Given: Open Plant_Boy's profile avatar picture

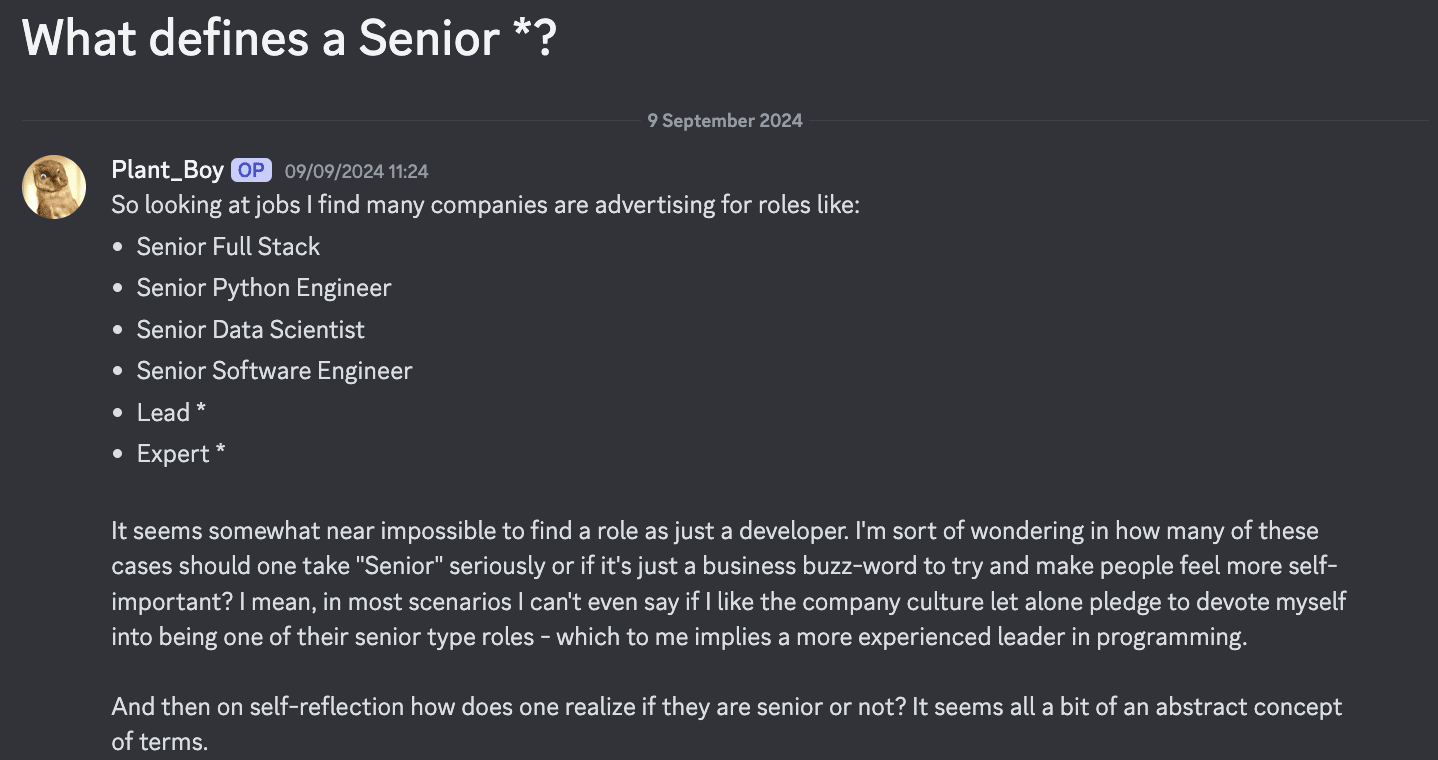Looking at the screenshot, I should tap(54, 187).
